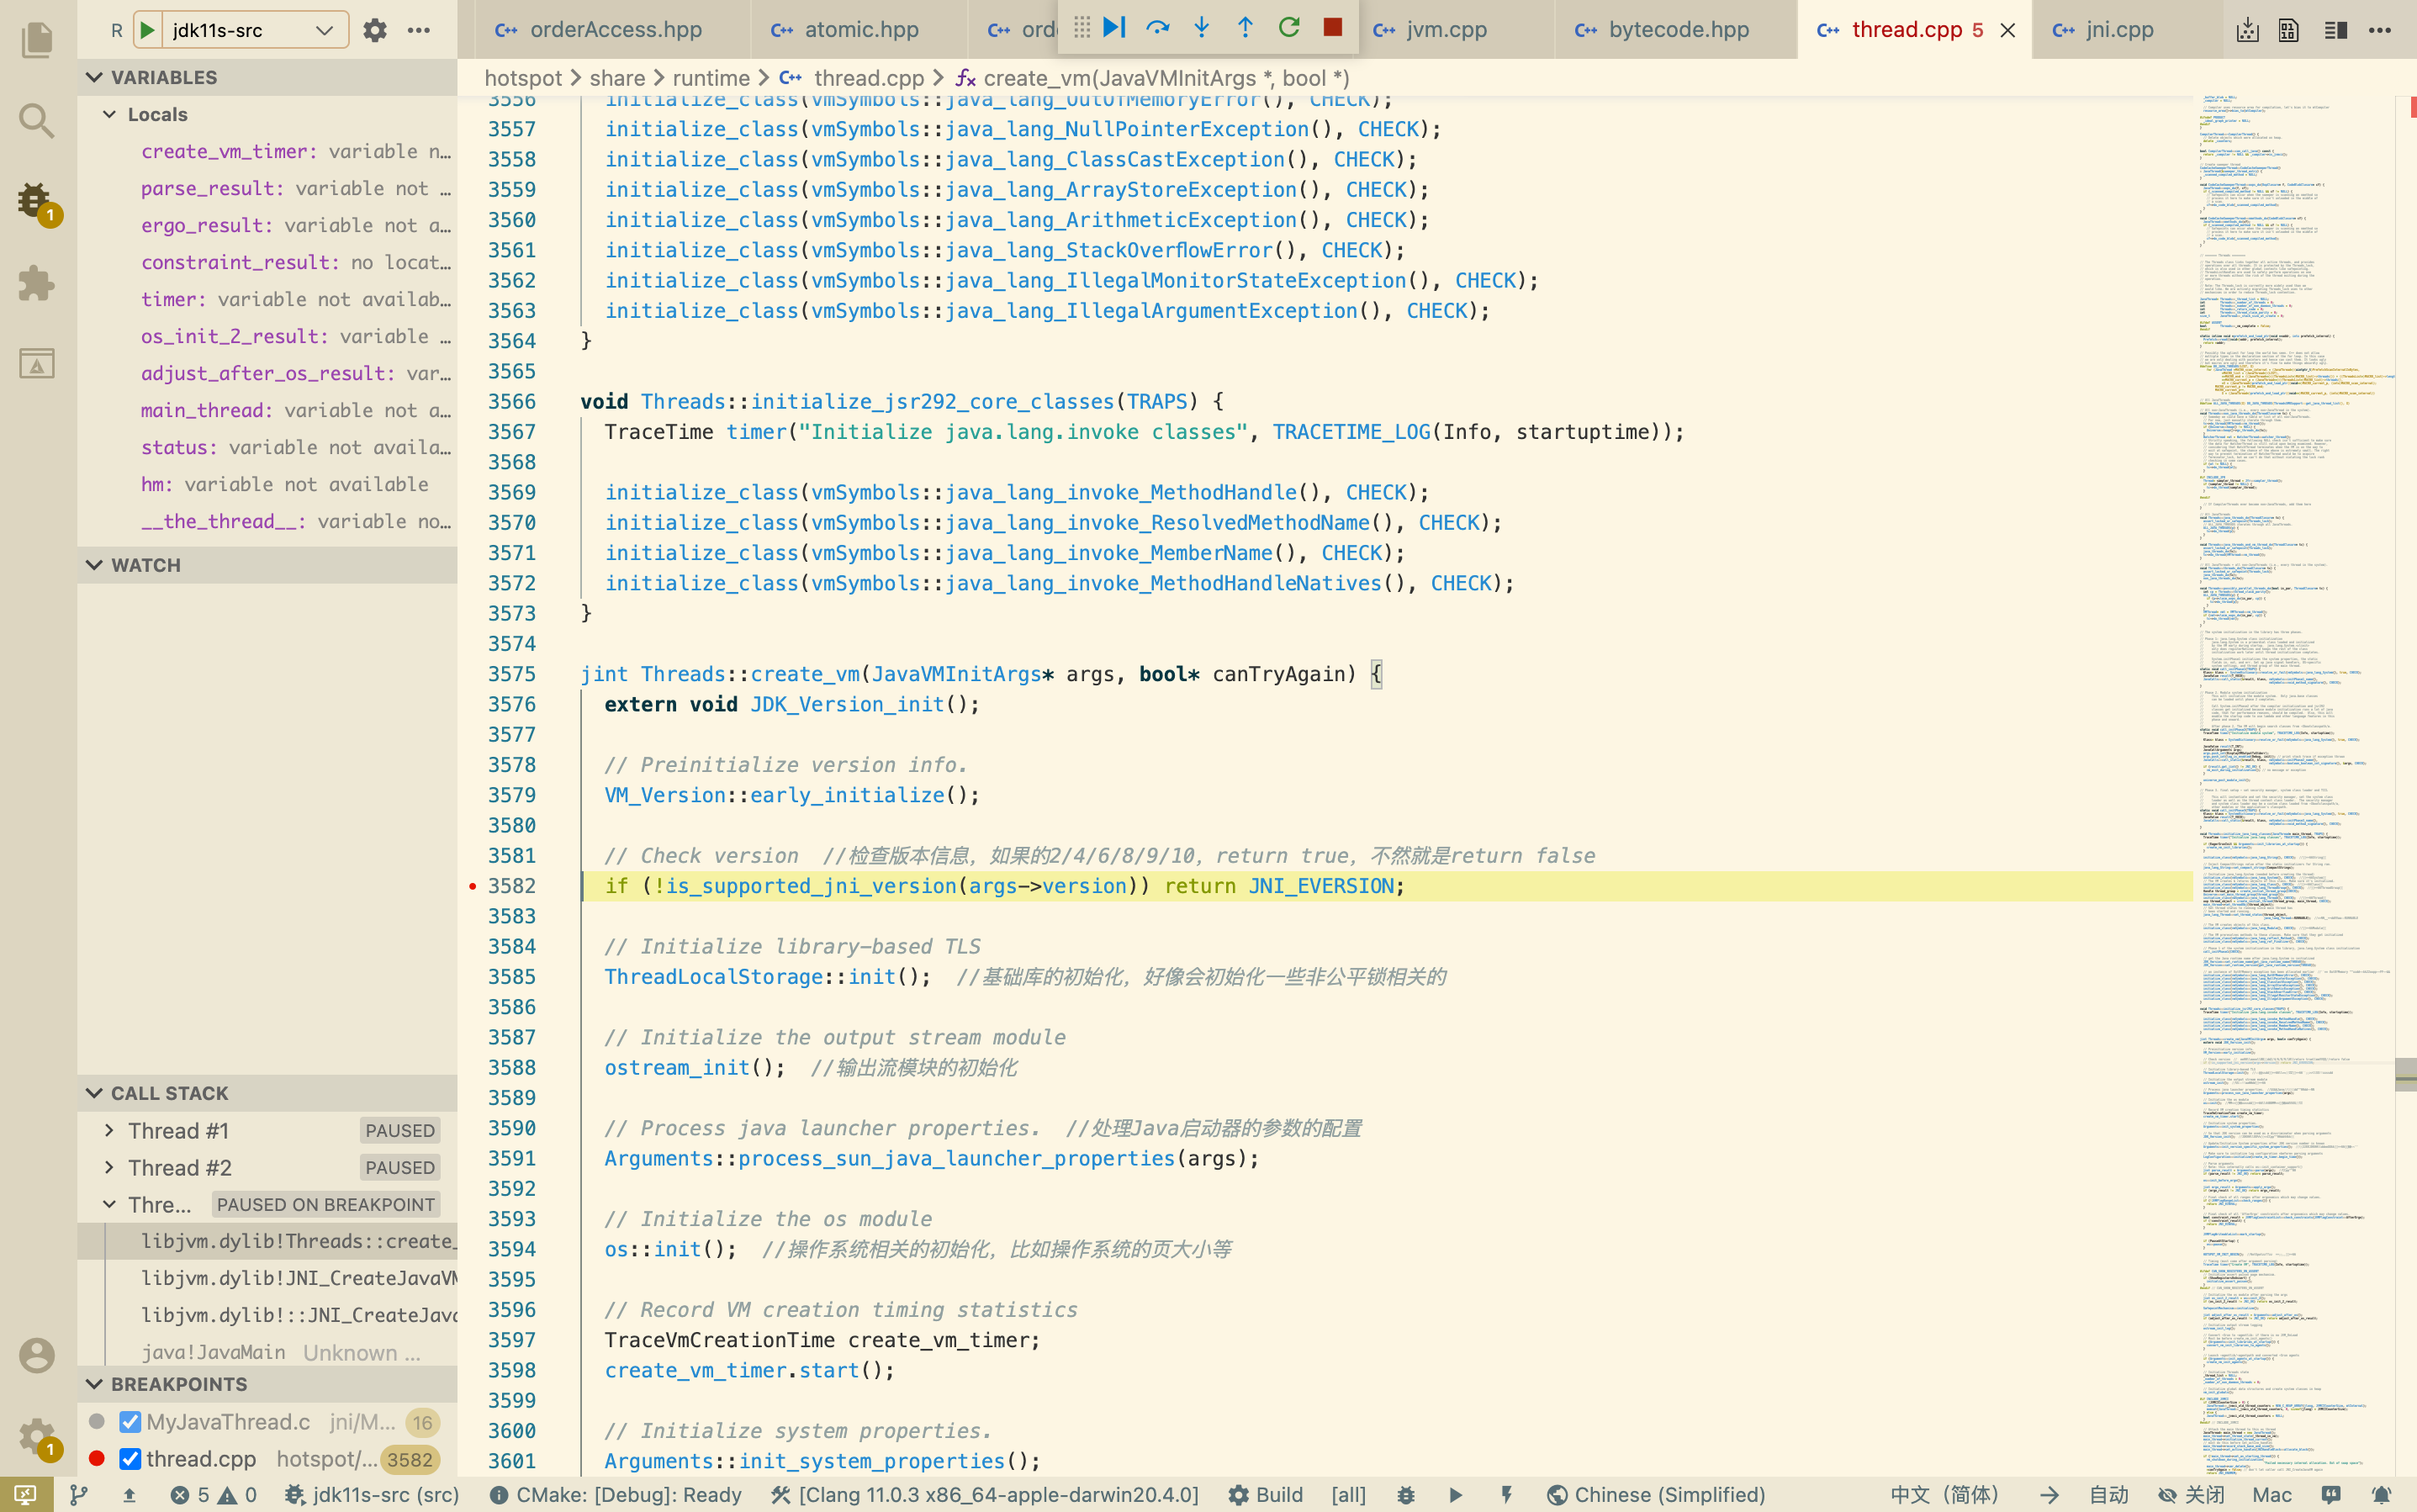
Task: Select the parse_result local variable
Action: click(267, 188)
